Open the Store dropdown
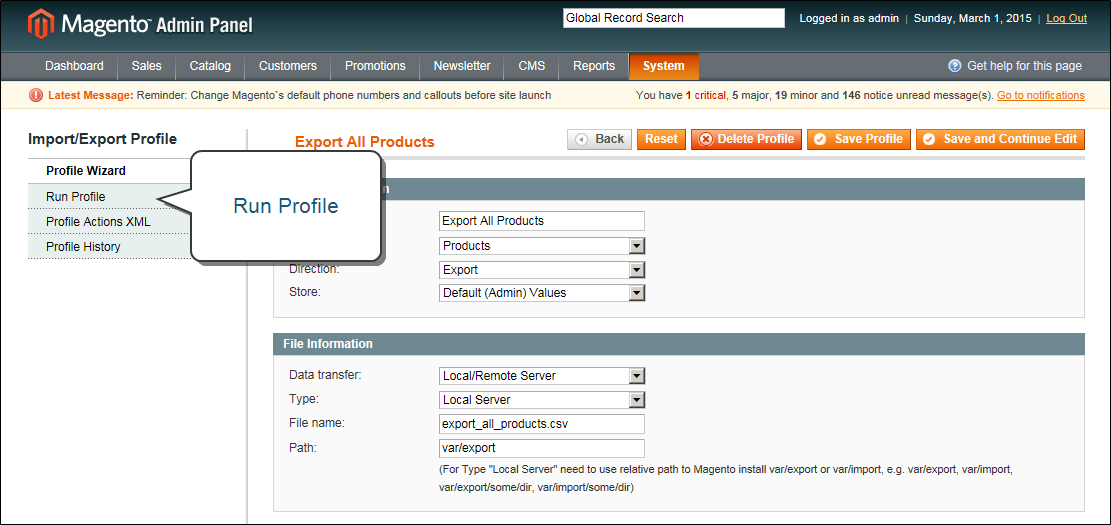This screenshot has height=525, width=1111. click(x=542, y=293)
